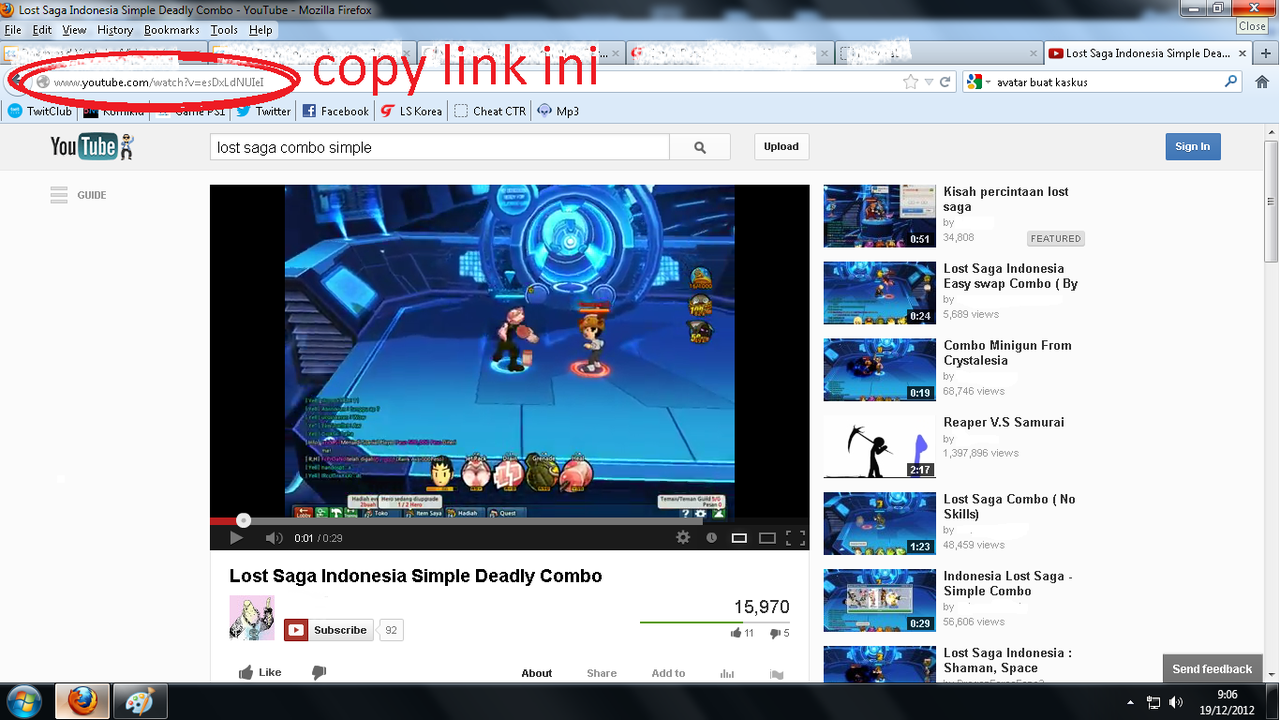Select the About tab
Screen dimensions: 1280x720
[x=537, y=673]
